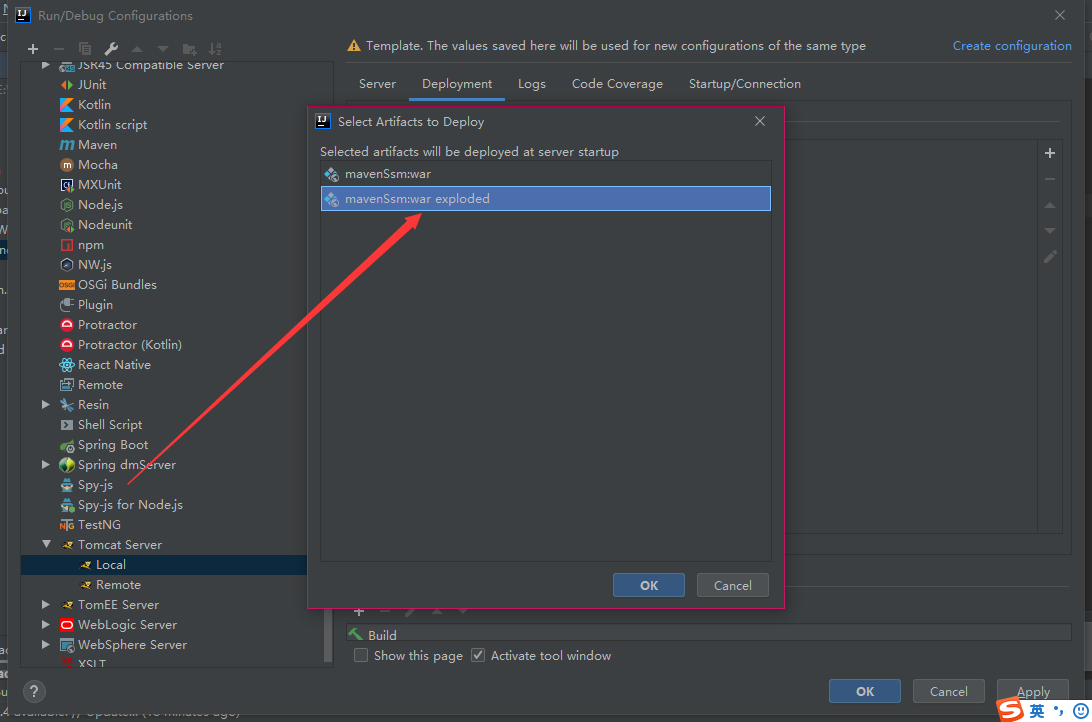Click the sort configurations icon
The image size is (1092, 722).
215,49
